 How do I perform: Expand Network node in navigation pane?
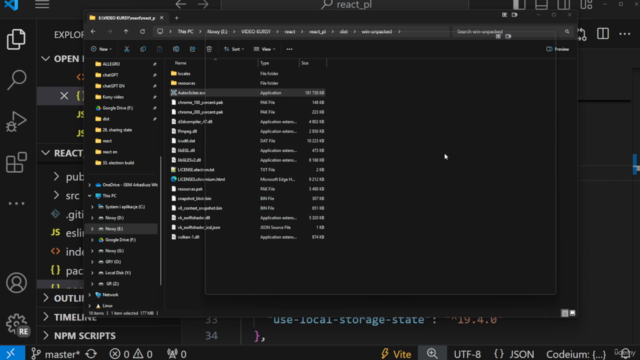[x=90, y=295]
